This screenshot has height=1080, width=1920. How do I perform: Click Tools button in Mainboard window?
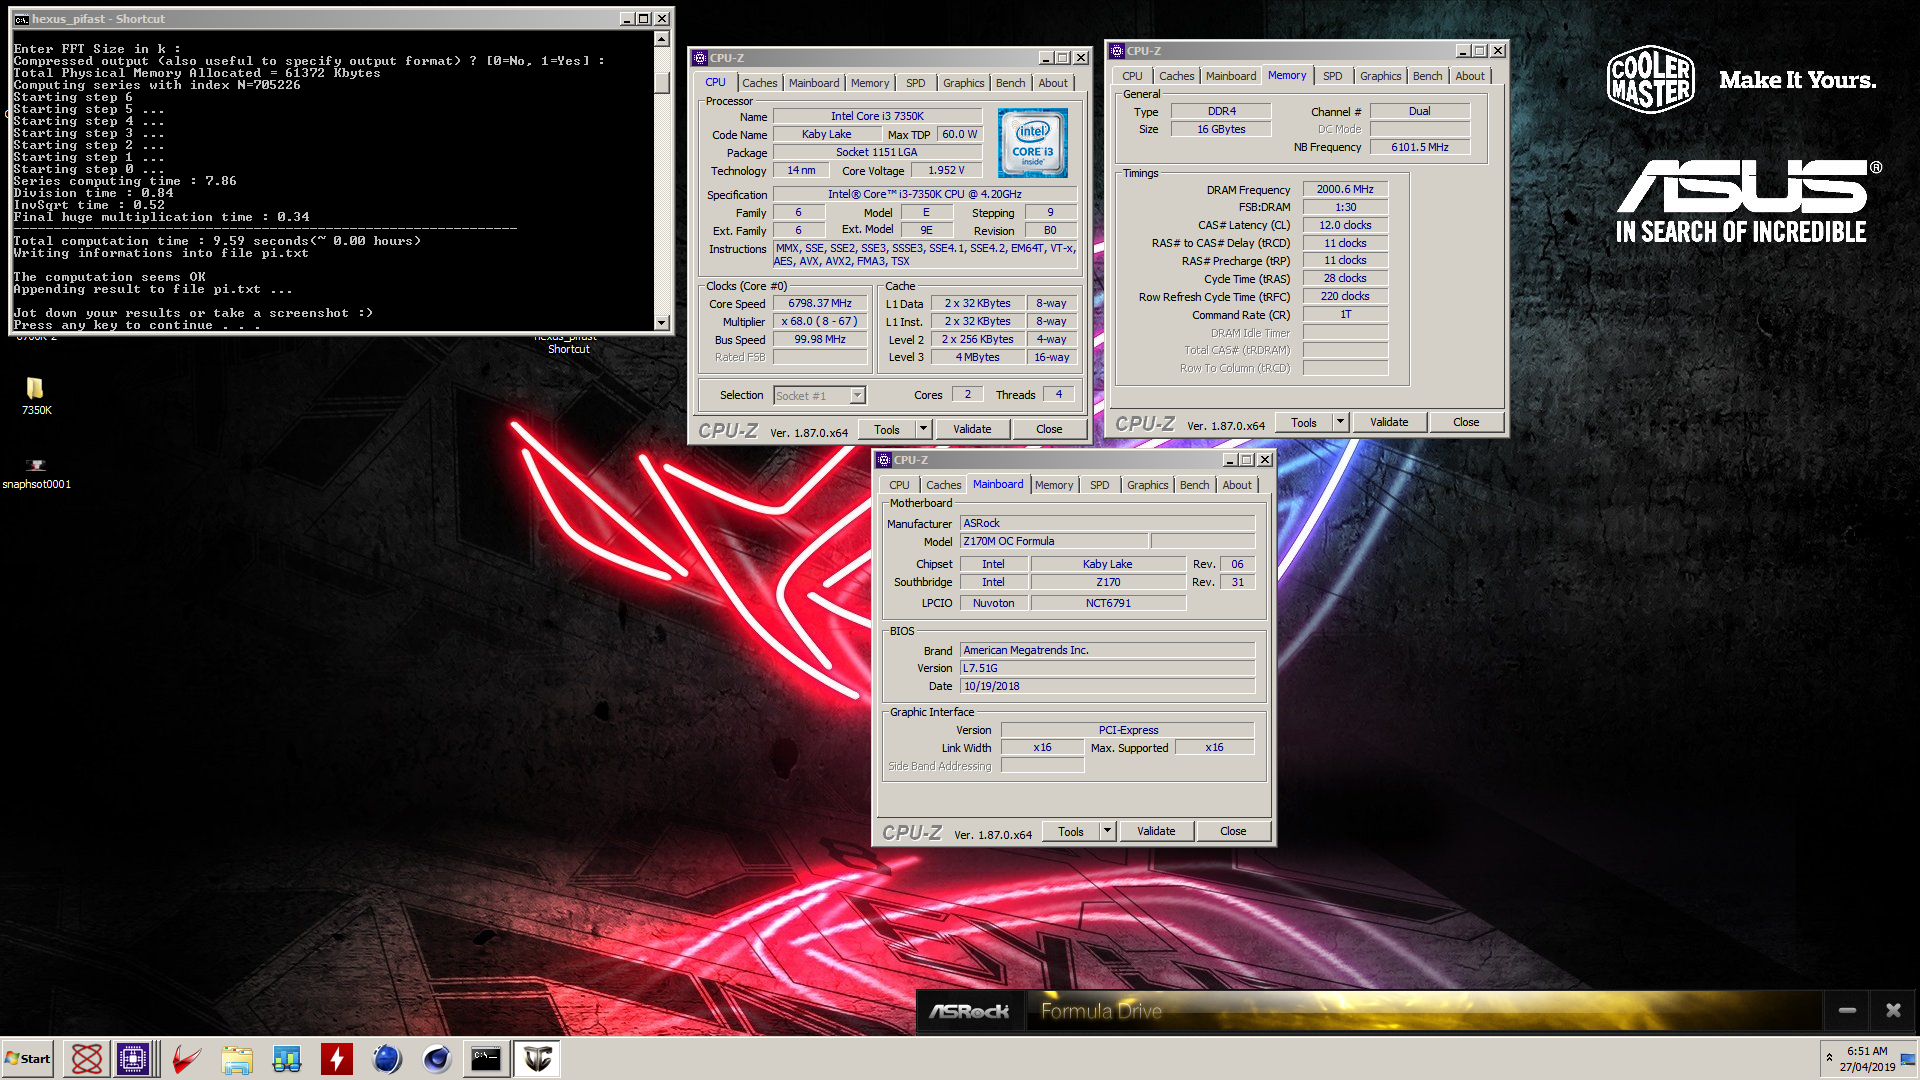1071,831
